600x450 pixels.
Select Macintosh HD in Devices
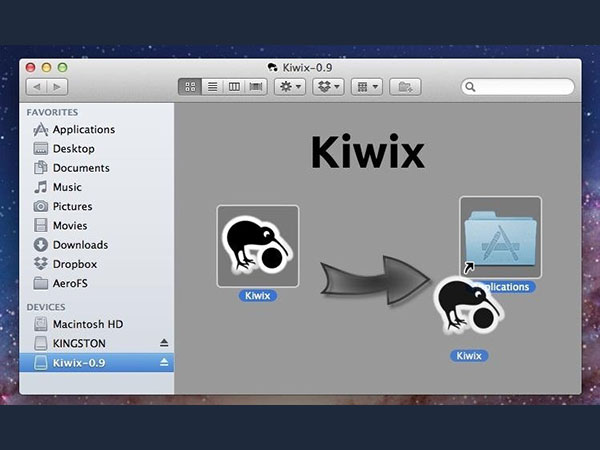pos(88,324)
